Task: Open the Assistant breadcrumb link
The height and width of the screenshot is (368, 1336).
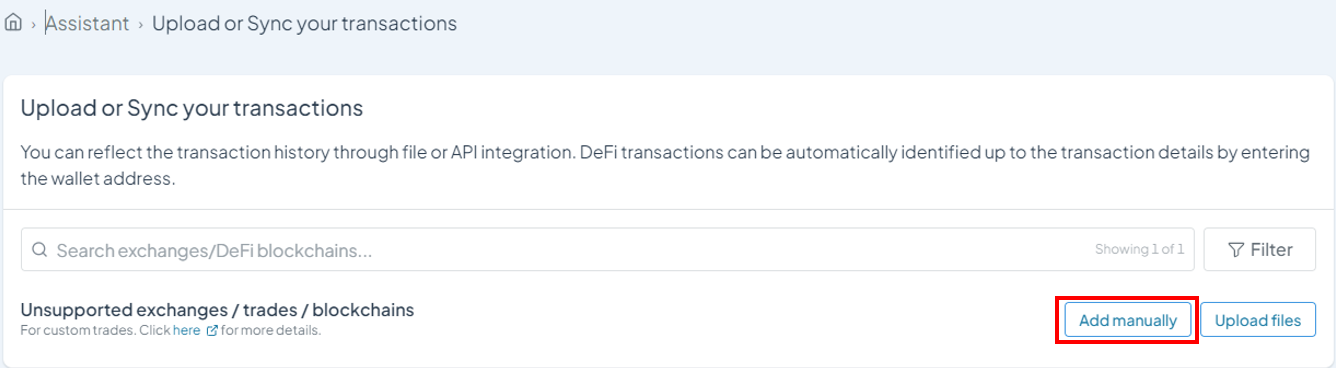Action: [87, 23]
